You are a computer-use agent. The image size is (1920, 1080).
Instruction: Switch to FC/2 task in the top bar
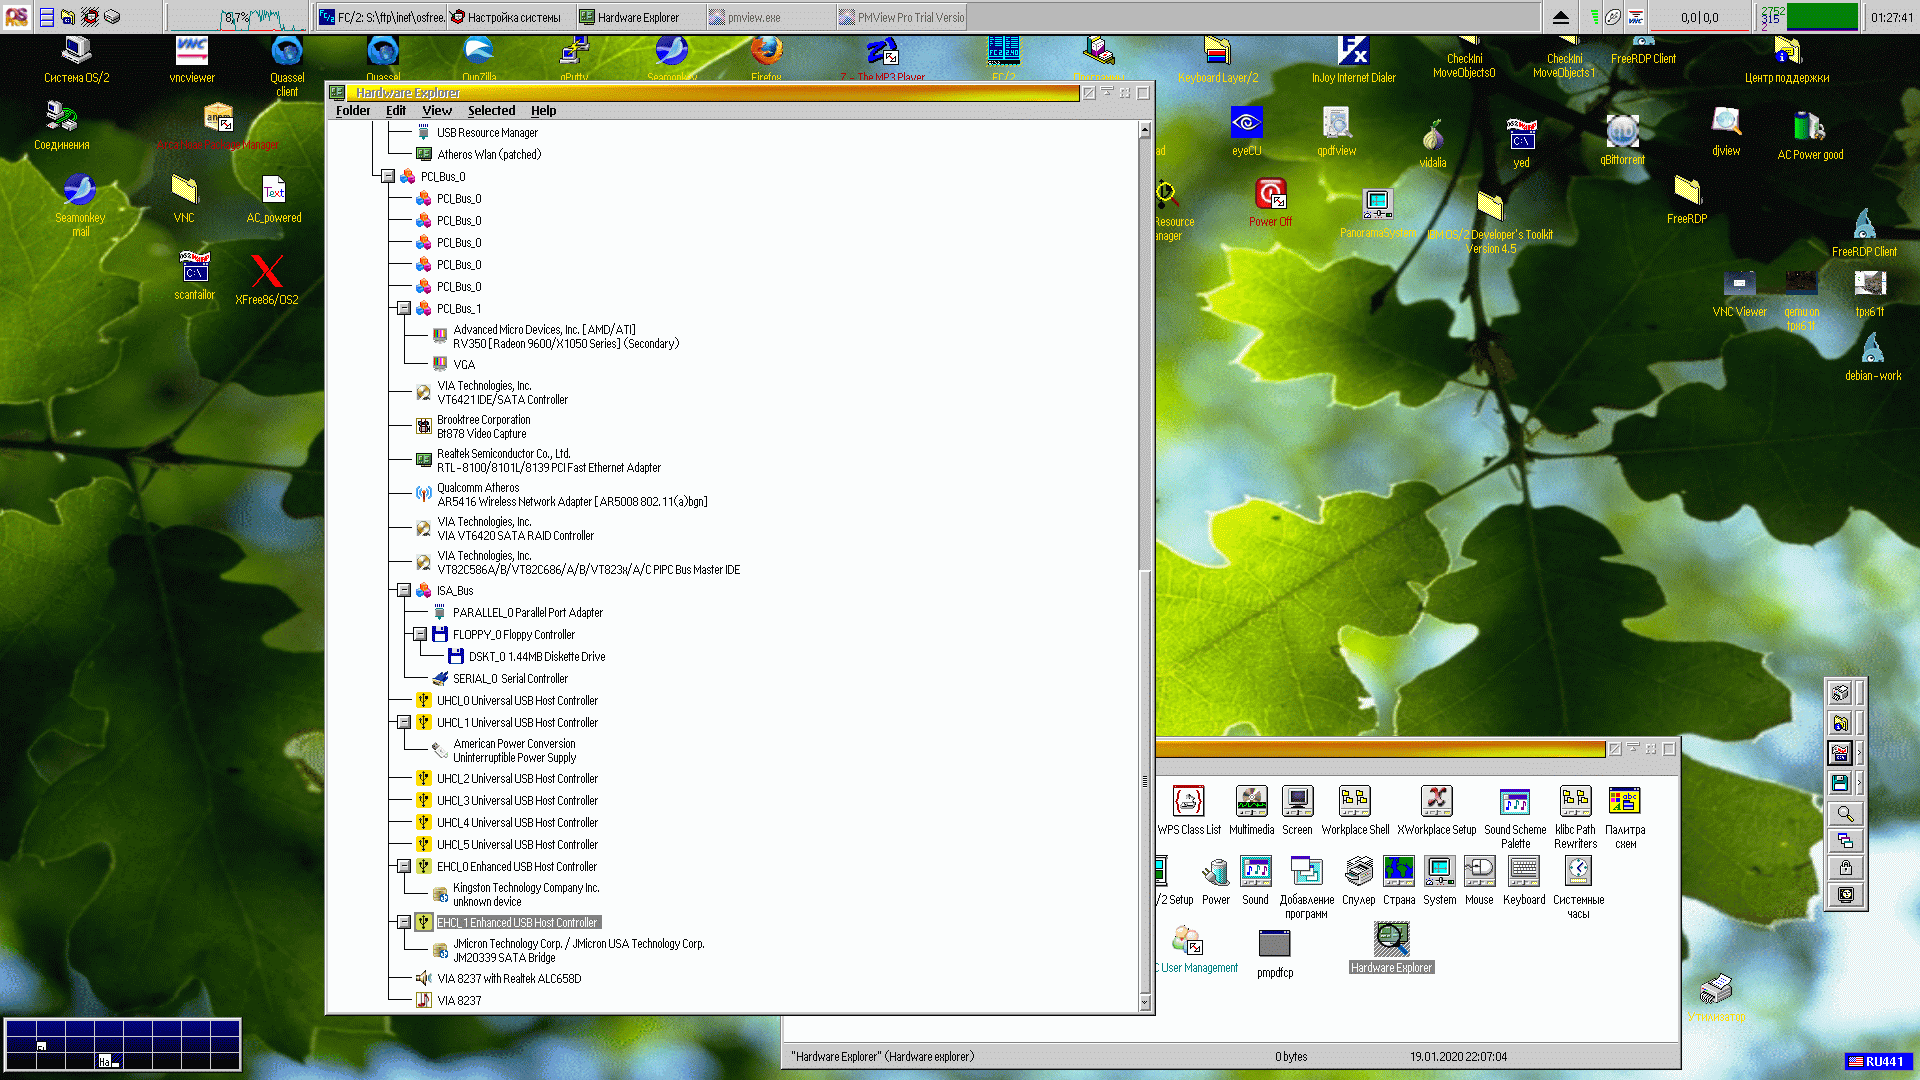click(x=381, y=17)
